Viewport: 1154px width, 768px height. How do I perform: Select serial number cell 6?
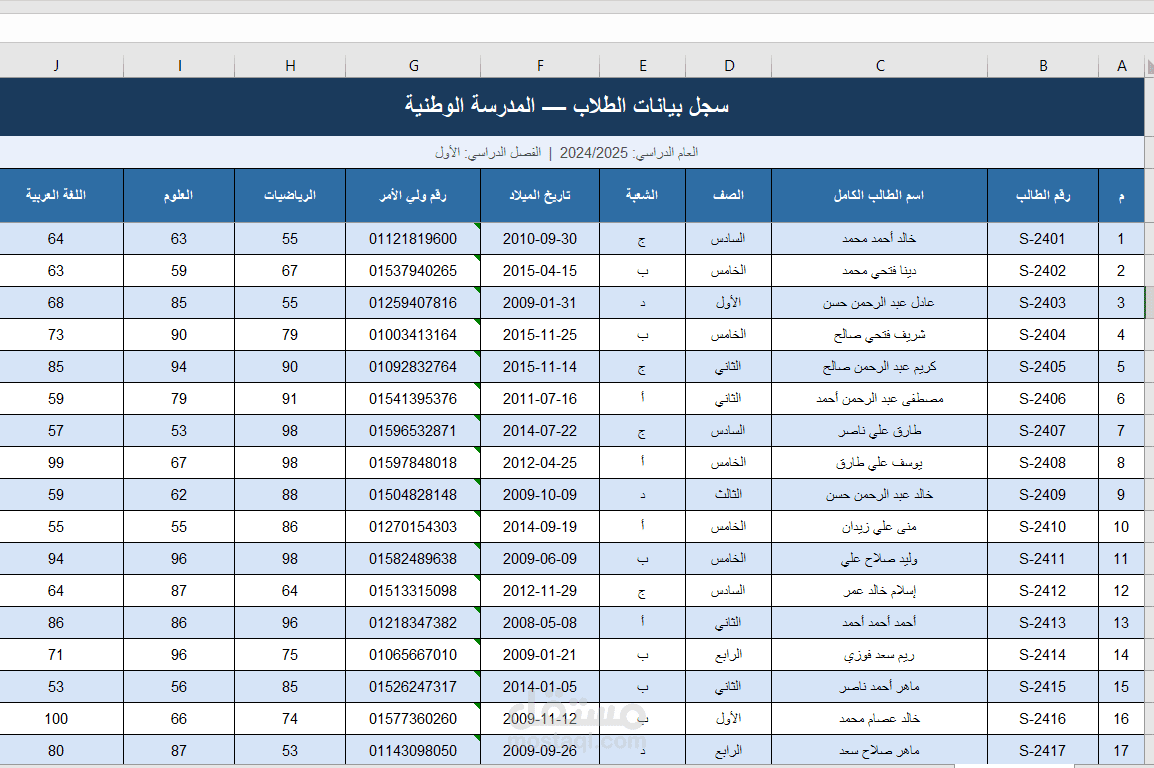coord(1122,399)
